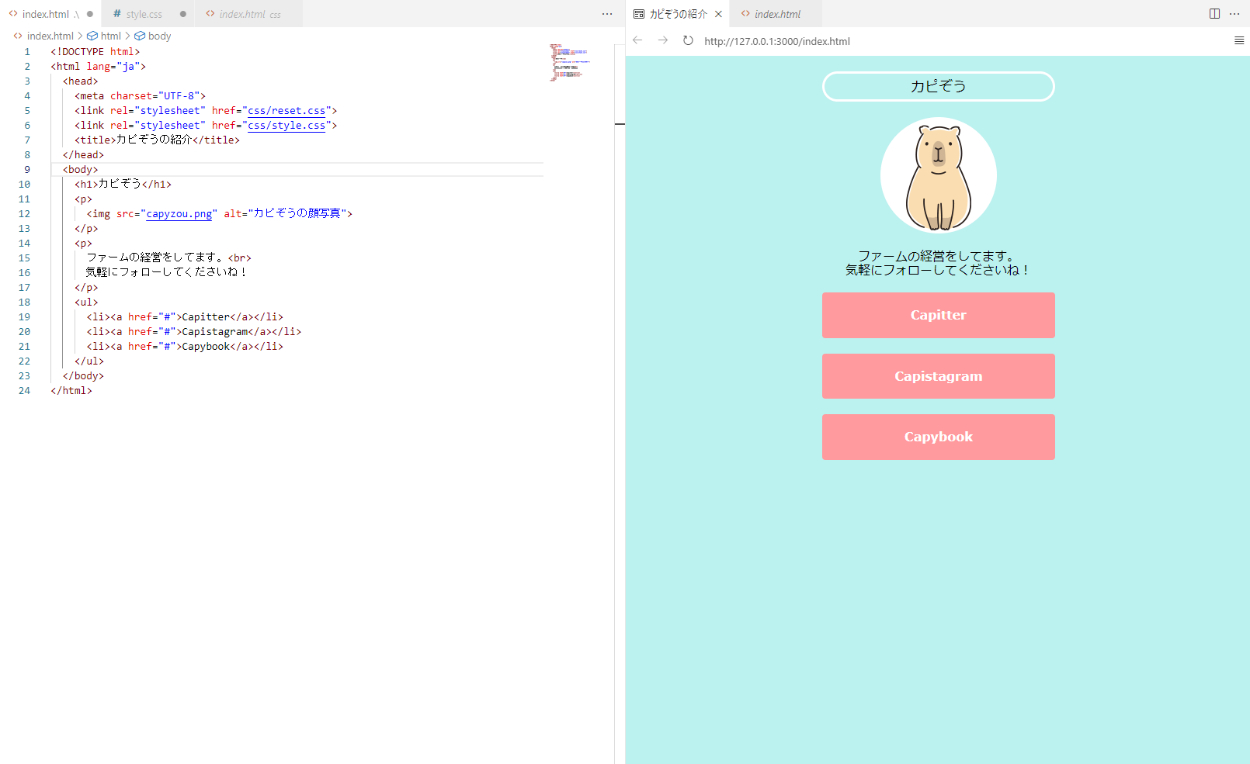
Task: Click the preview back arrow button
Action: [638, 41]
